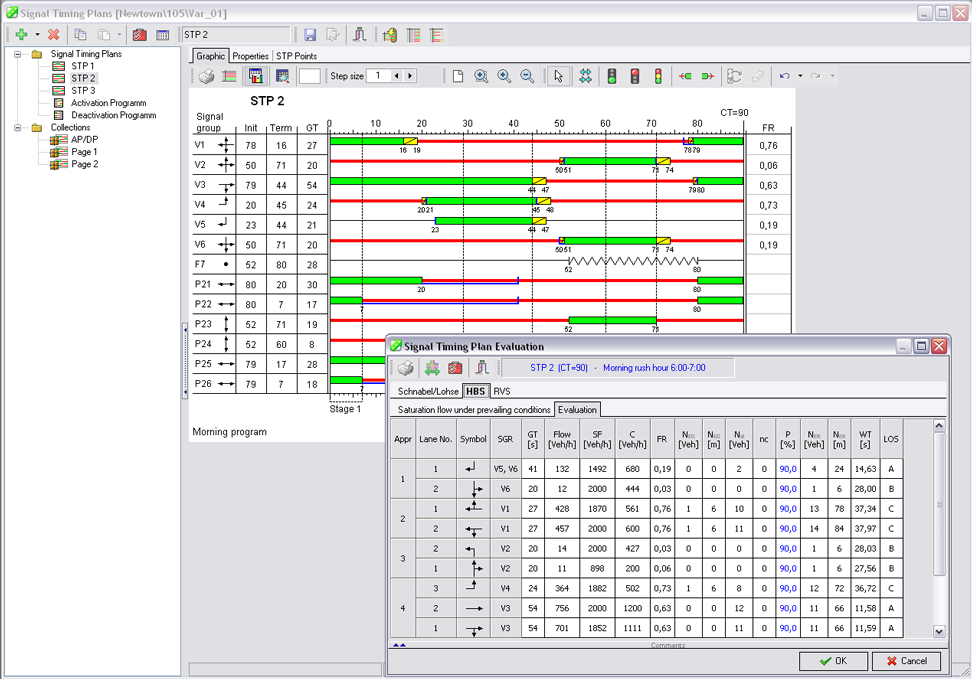Click the zoom out magnifier icon

click(527, 76)
